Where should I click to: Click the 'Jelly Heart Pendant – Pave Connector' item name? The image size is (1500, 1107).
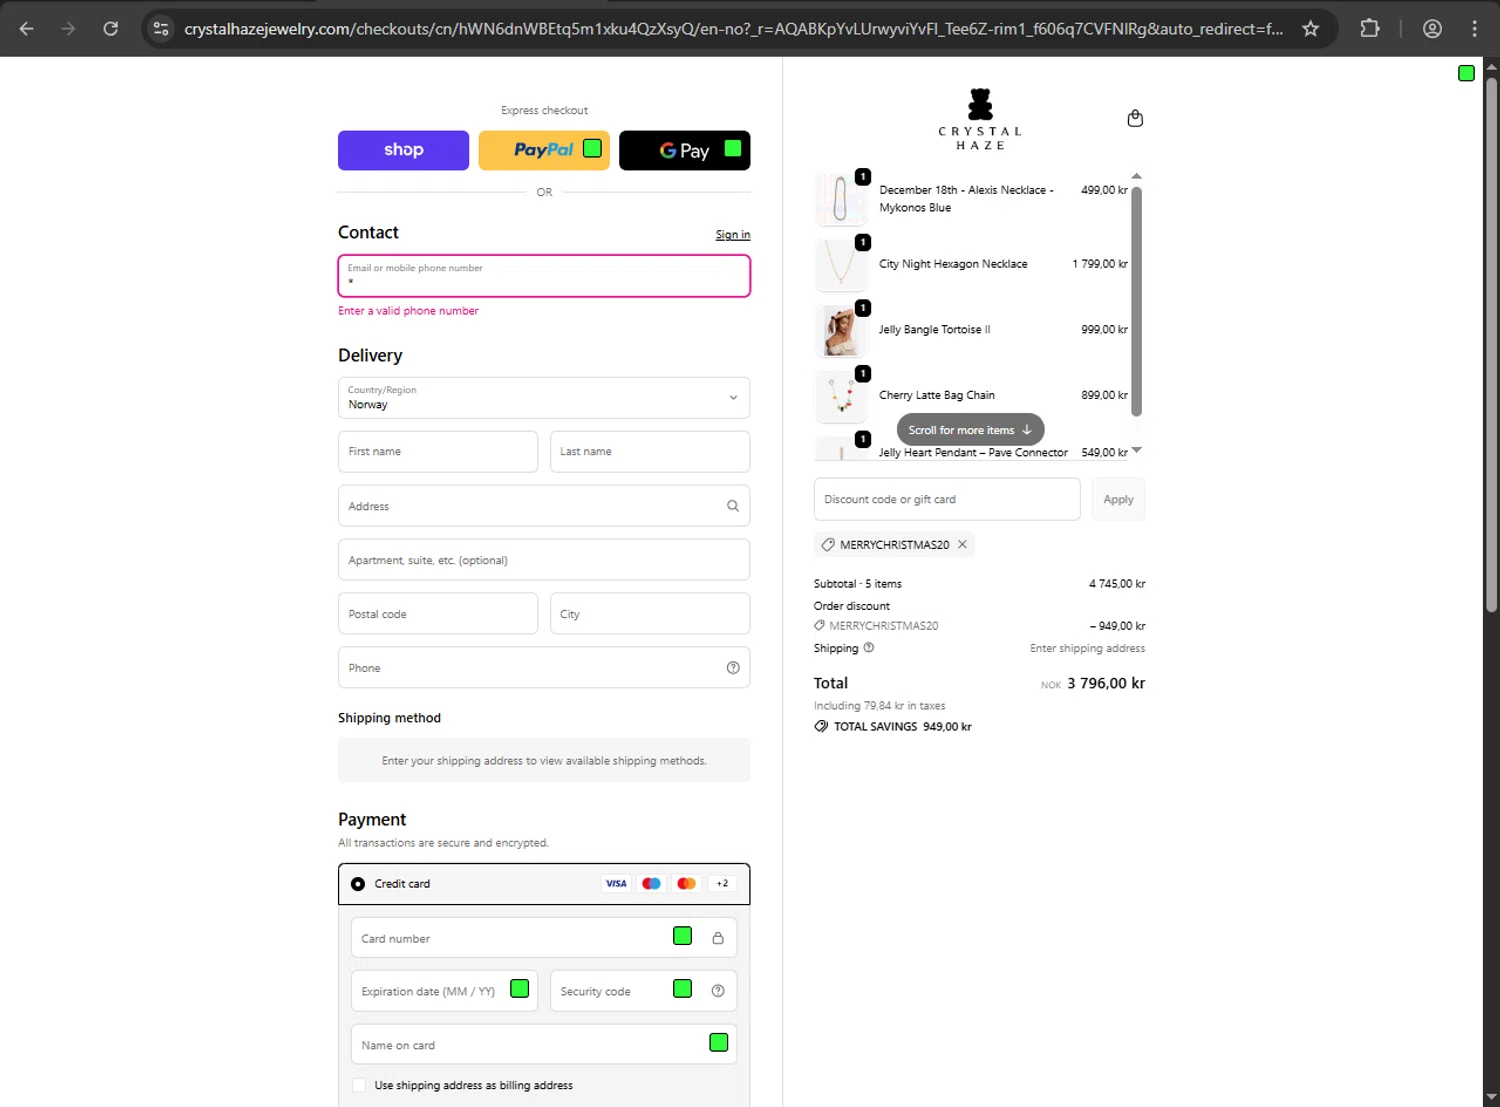[x=973, y=453]
